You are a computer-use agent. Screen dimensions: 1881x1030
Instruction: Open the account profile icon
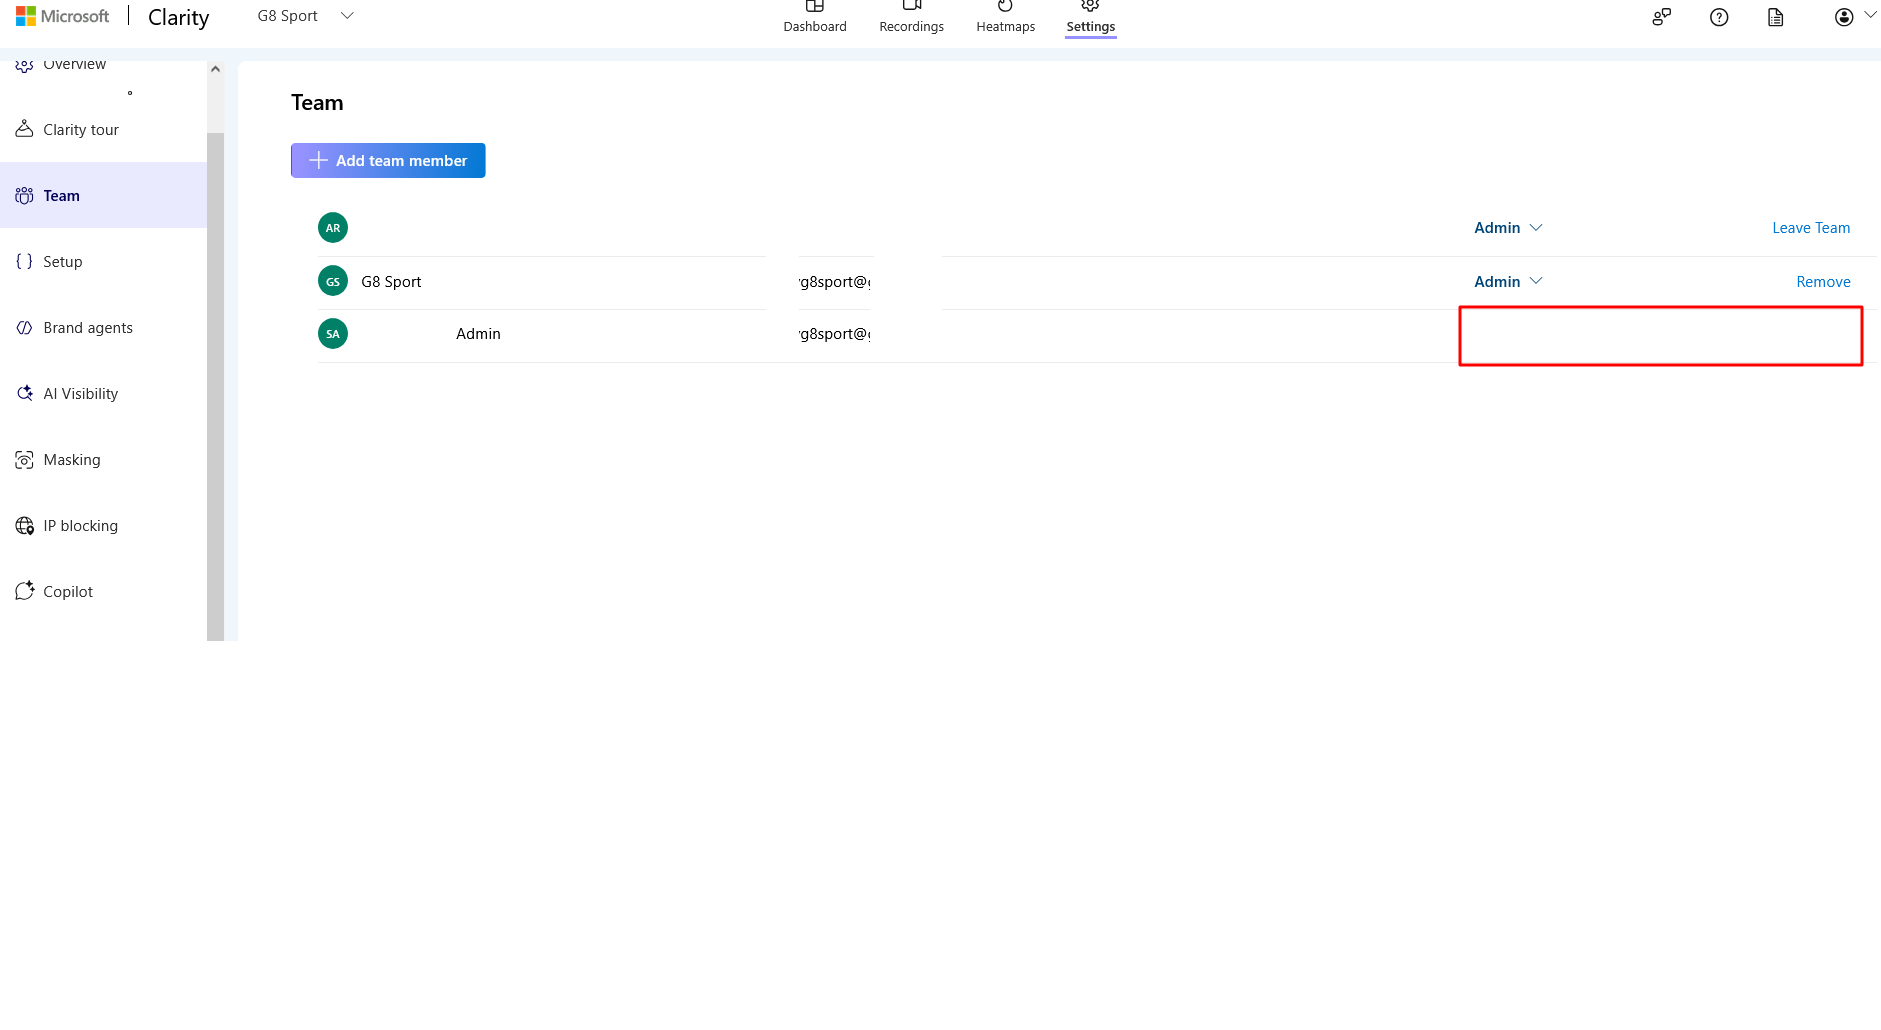coord(1844,17)
